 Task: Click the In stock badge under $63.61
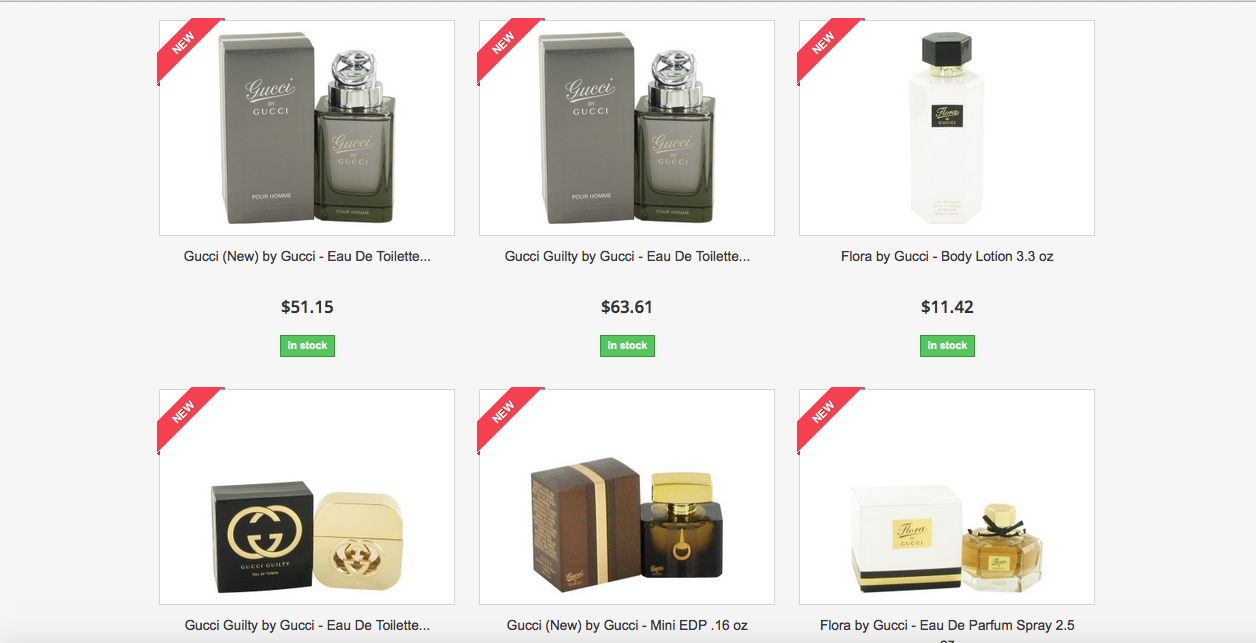[627, 346]
